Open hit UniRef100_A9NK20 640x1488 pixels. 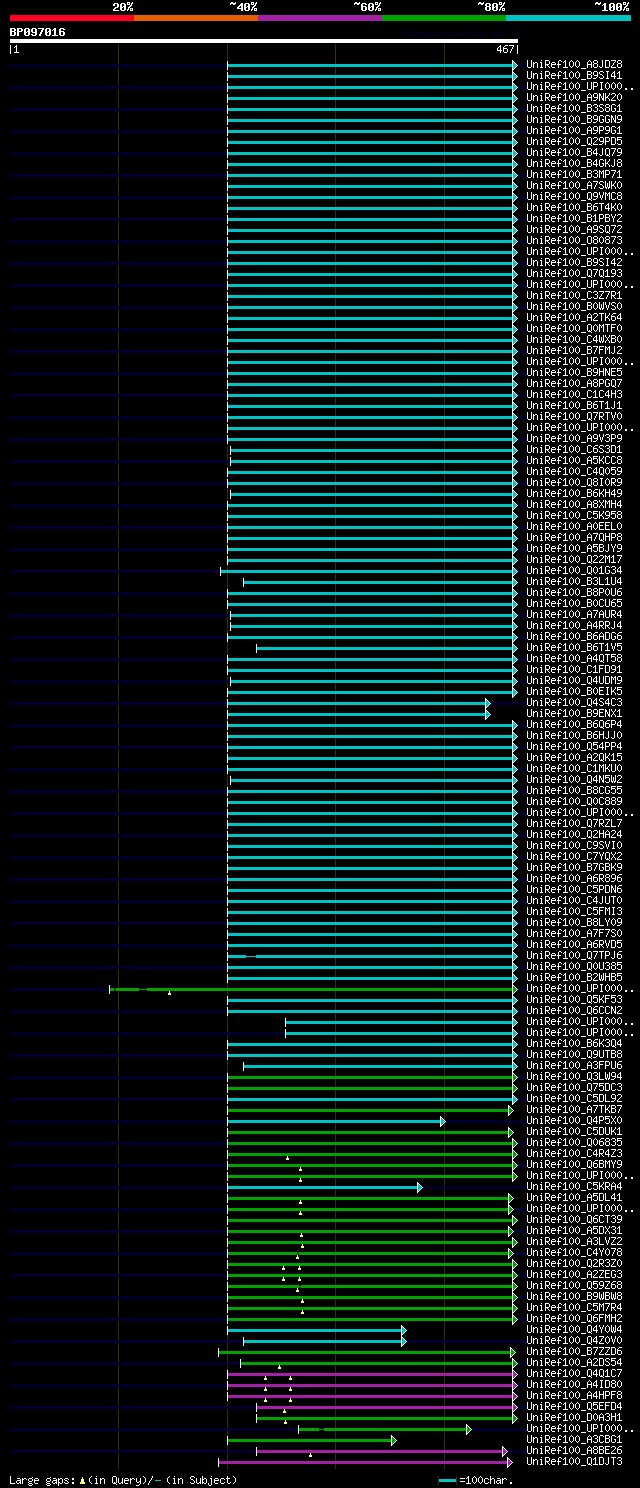point(574,97)
